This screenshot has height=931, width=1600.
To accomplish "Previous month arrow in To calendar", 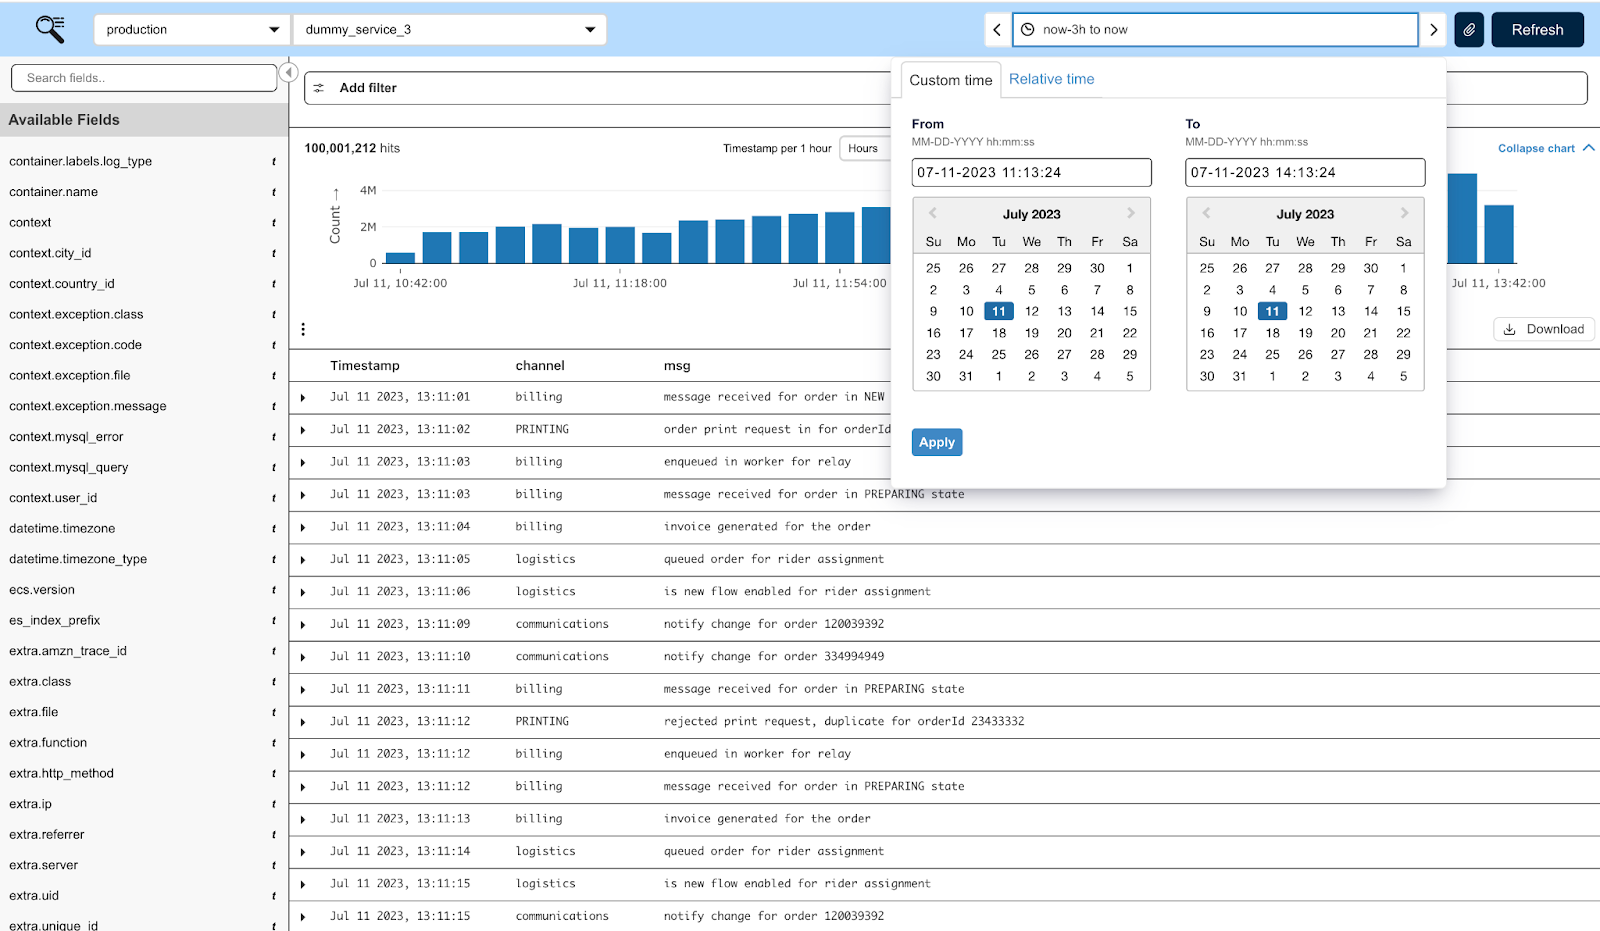I will [x=1206, y=213].
